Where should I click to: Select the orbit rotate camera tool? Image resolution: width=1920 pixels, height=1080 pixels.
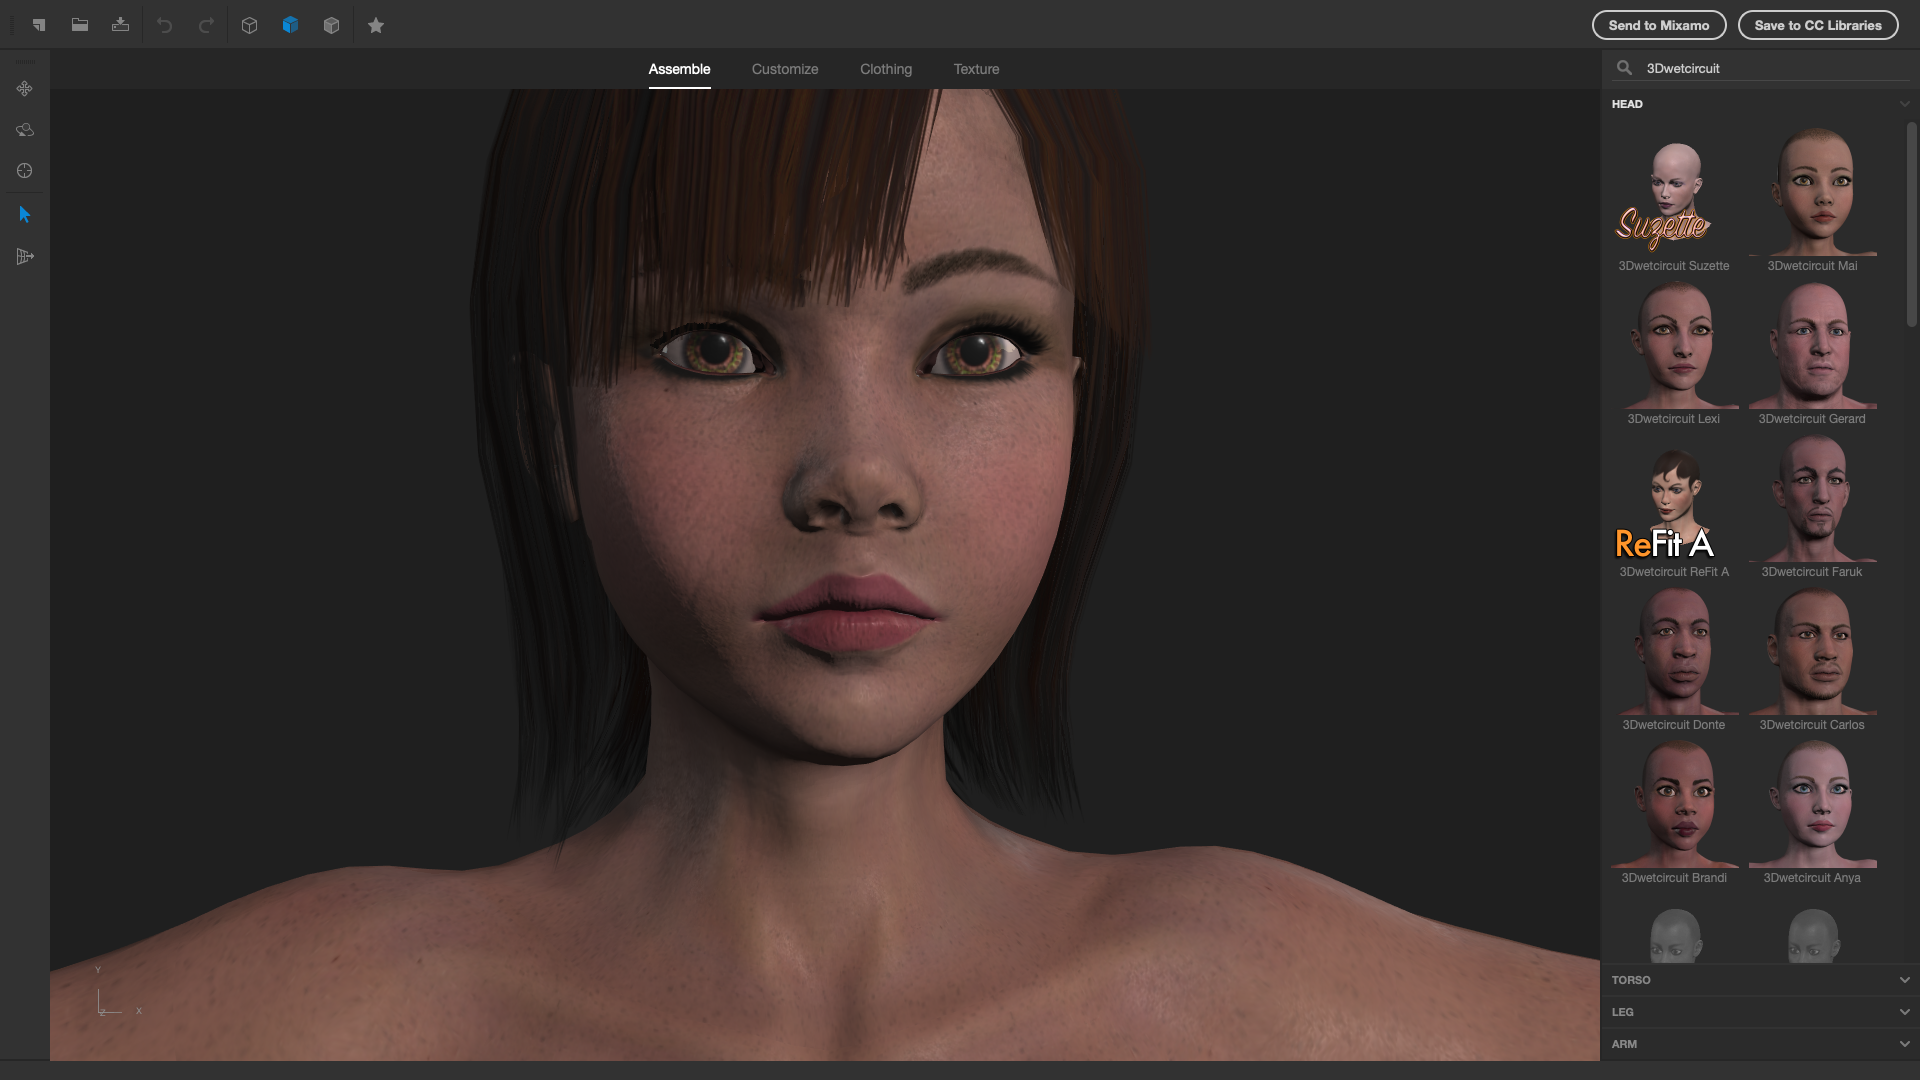pos(25,130)
